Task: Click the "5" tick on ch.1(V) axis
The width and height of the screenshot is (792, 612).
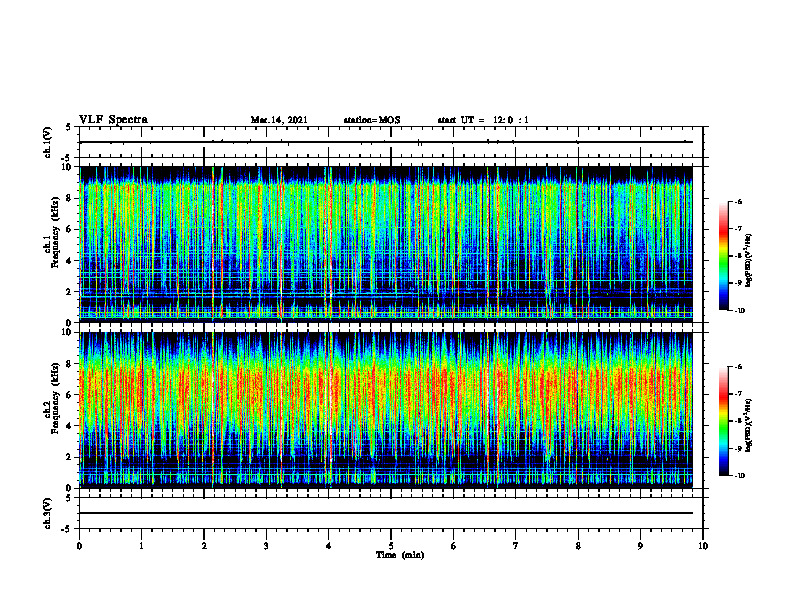Action: 70,127
